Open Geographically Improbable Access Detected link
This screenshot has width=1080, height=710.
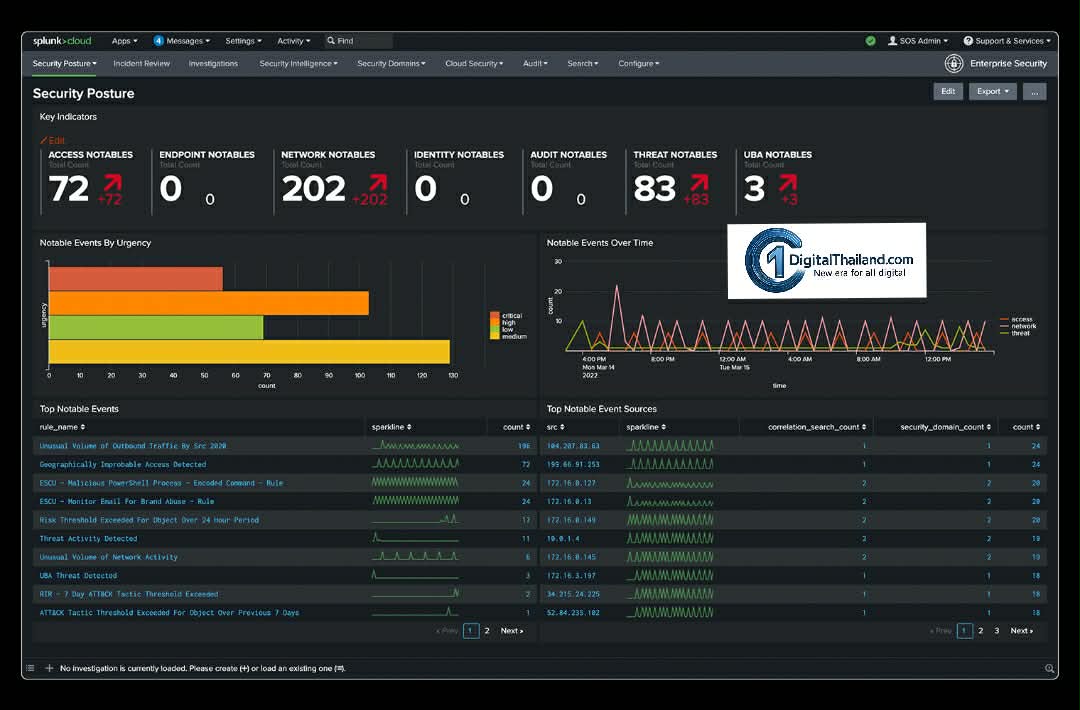tap(123, 464)
